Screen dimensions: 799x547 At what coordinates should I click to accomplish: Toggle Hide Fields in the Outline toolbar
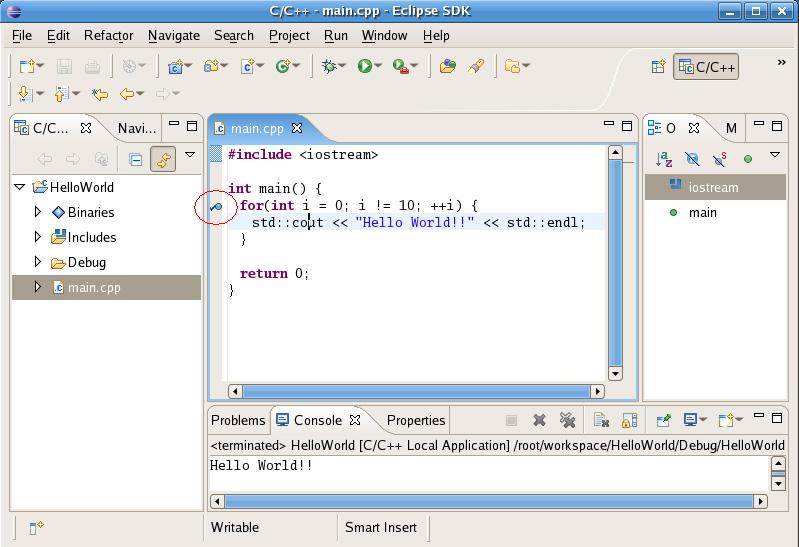click(x=692, y=159)
